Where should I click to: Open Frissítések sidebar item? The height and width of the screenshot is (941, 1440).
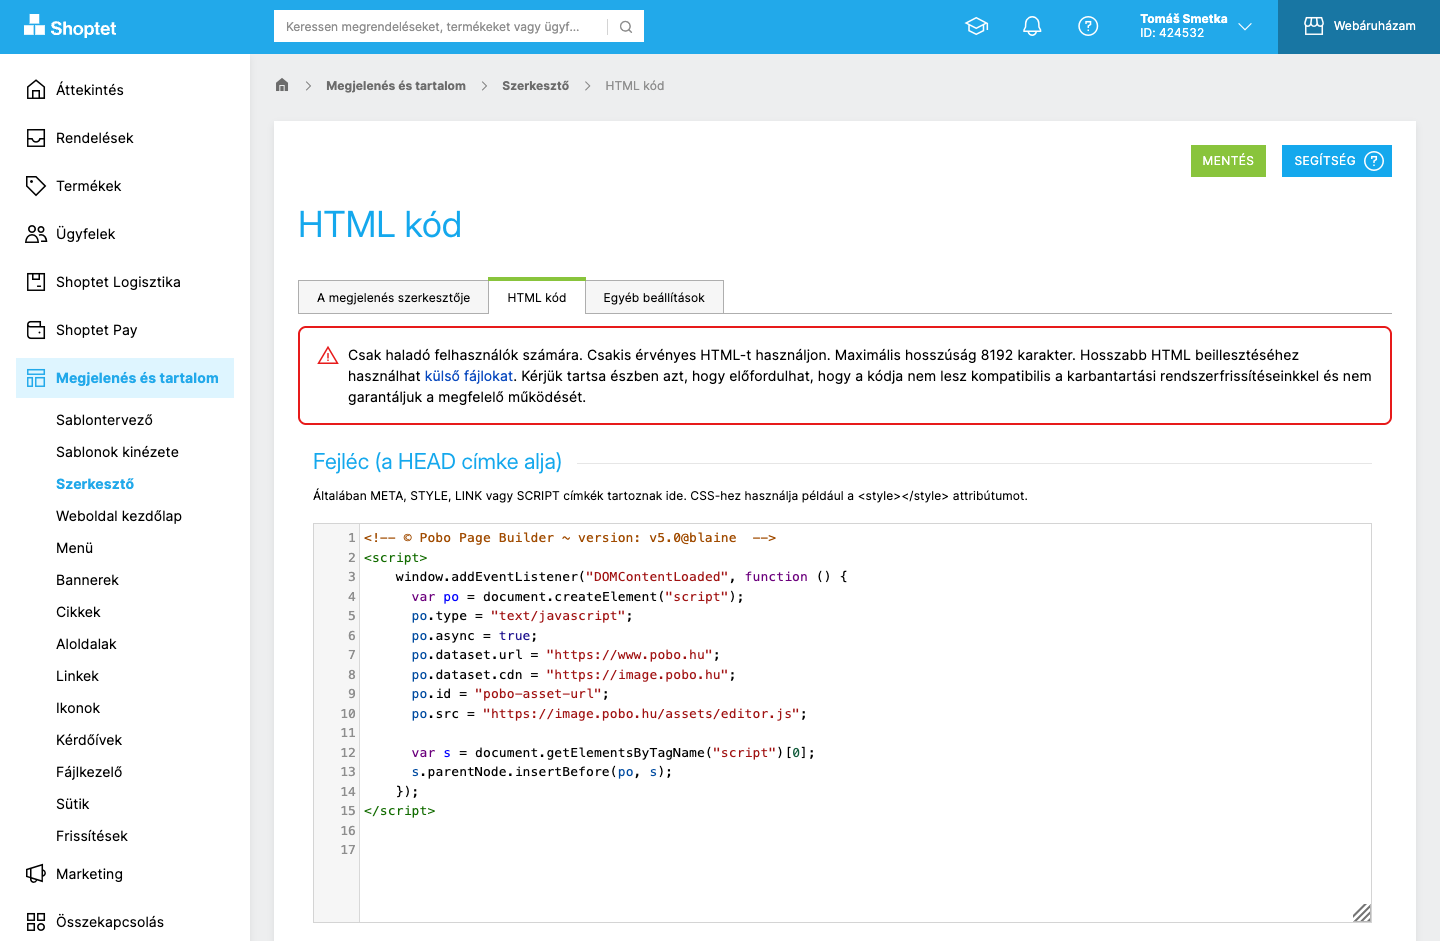pos(92,836)
